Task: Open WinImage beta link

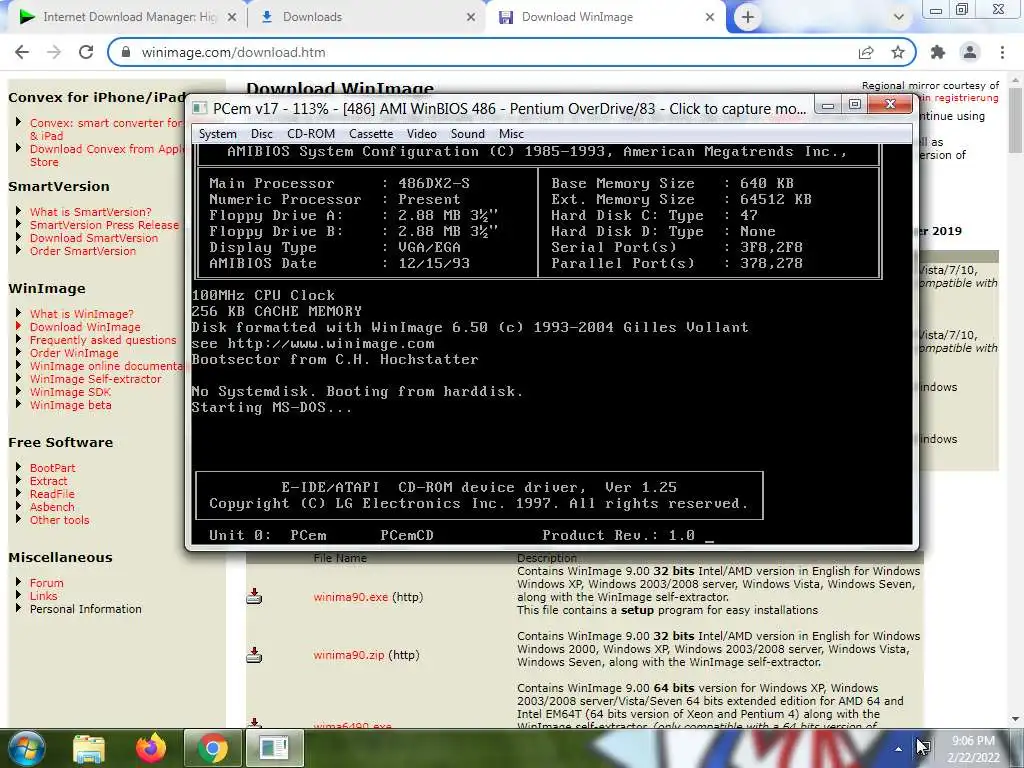Action: 71,405
